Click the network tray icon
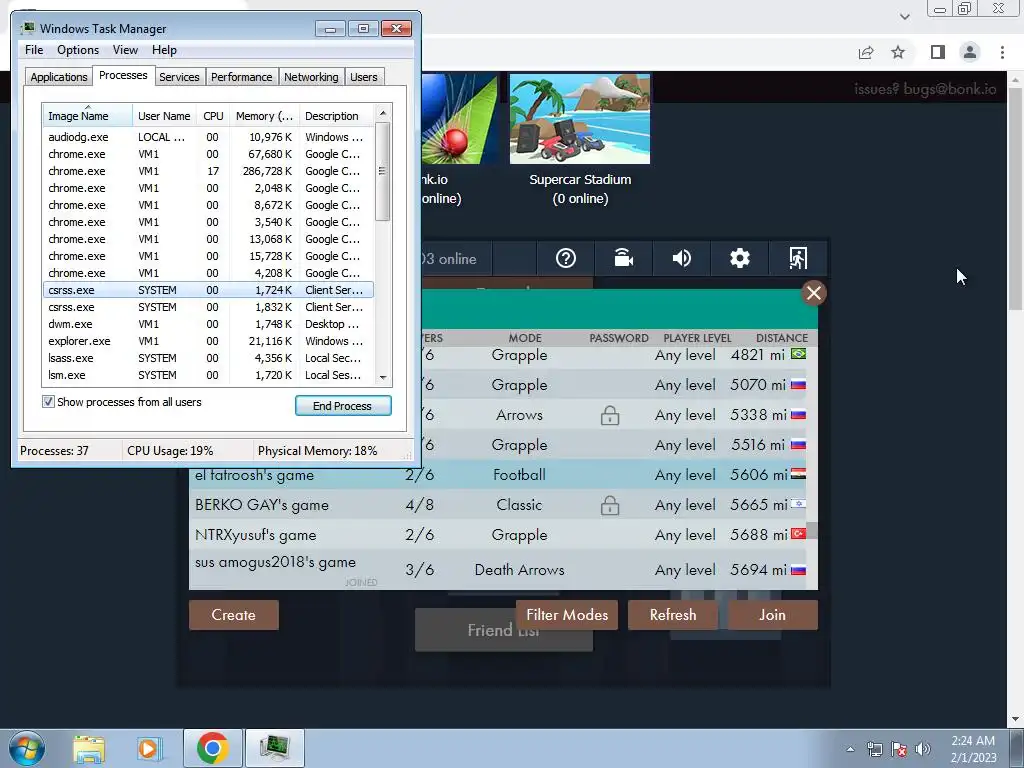 click(x=874, y=749)
